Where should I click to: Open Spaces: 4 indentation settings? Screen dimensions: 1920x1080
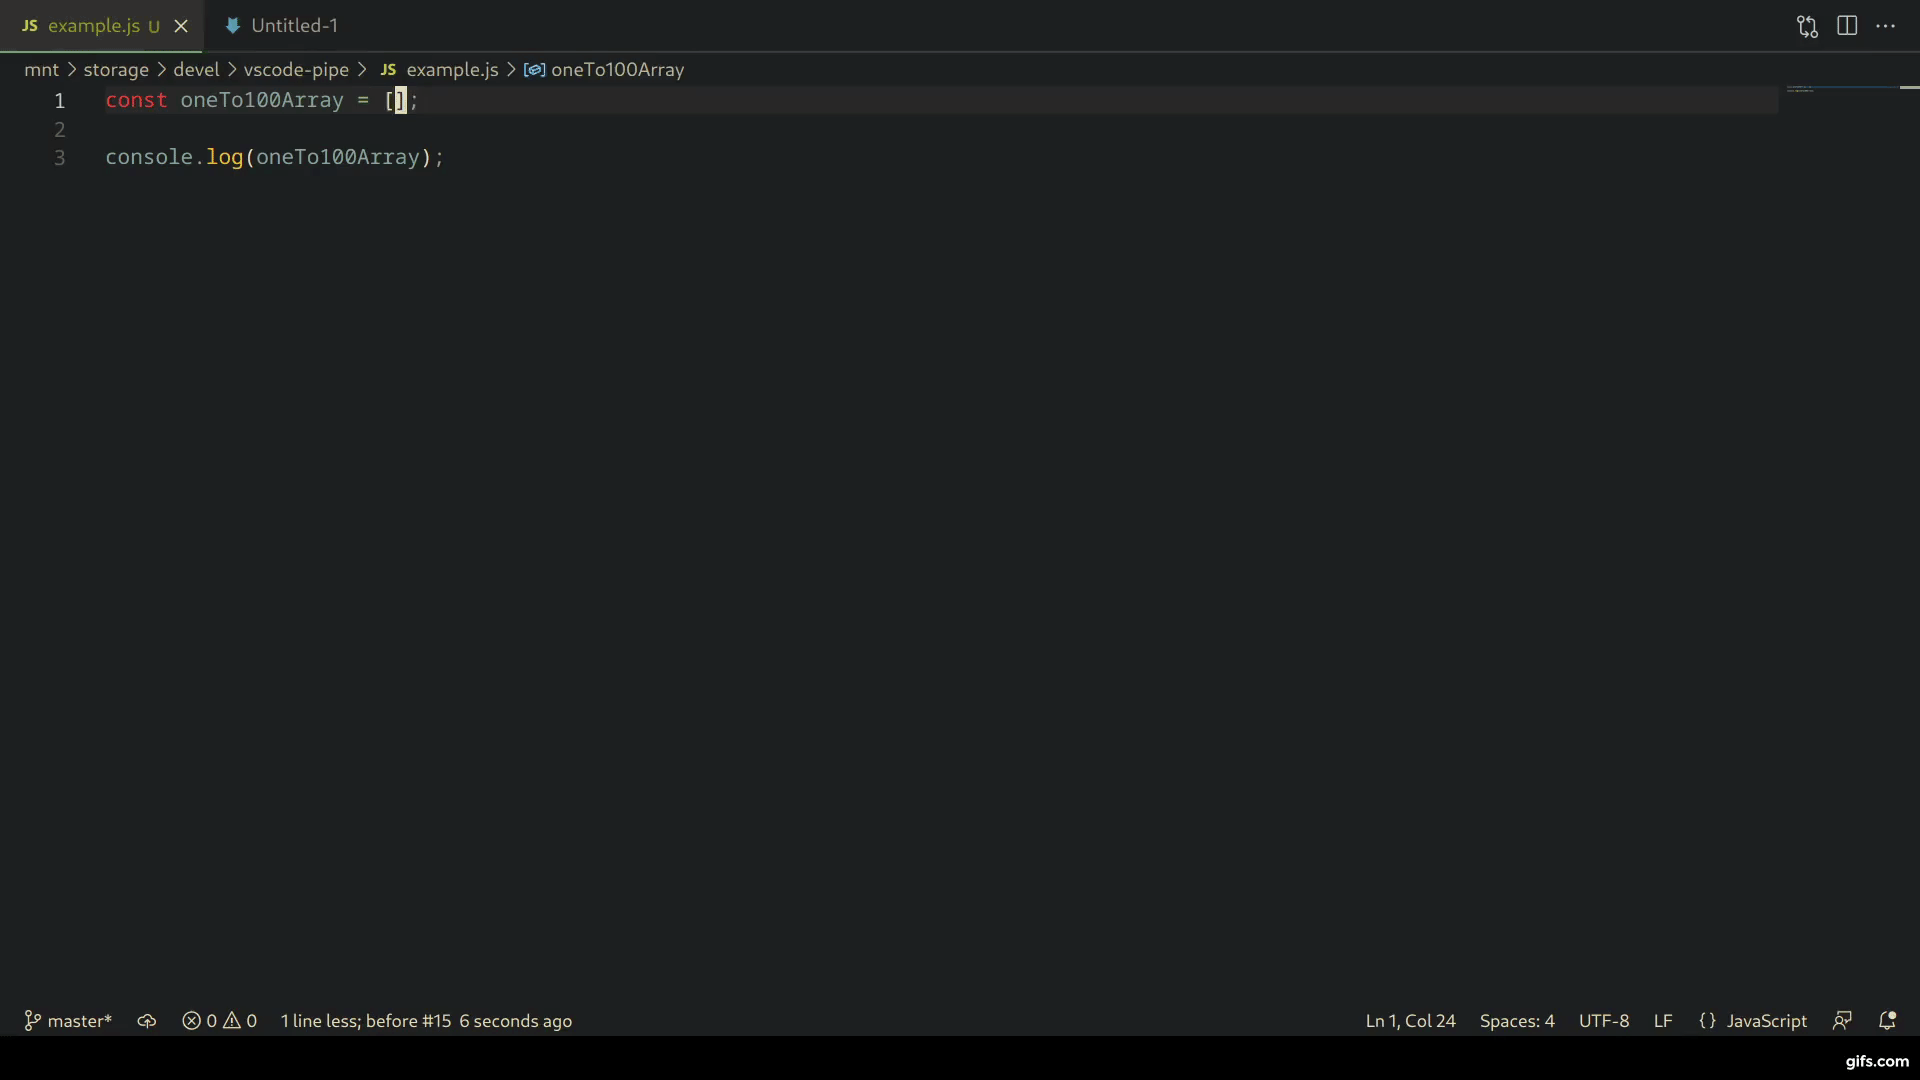(x=1517, y=1021)
